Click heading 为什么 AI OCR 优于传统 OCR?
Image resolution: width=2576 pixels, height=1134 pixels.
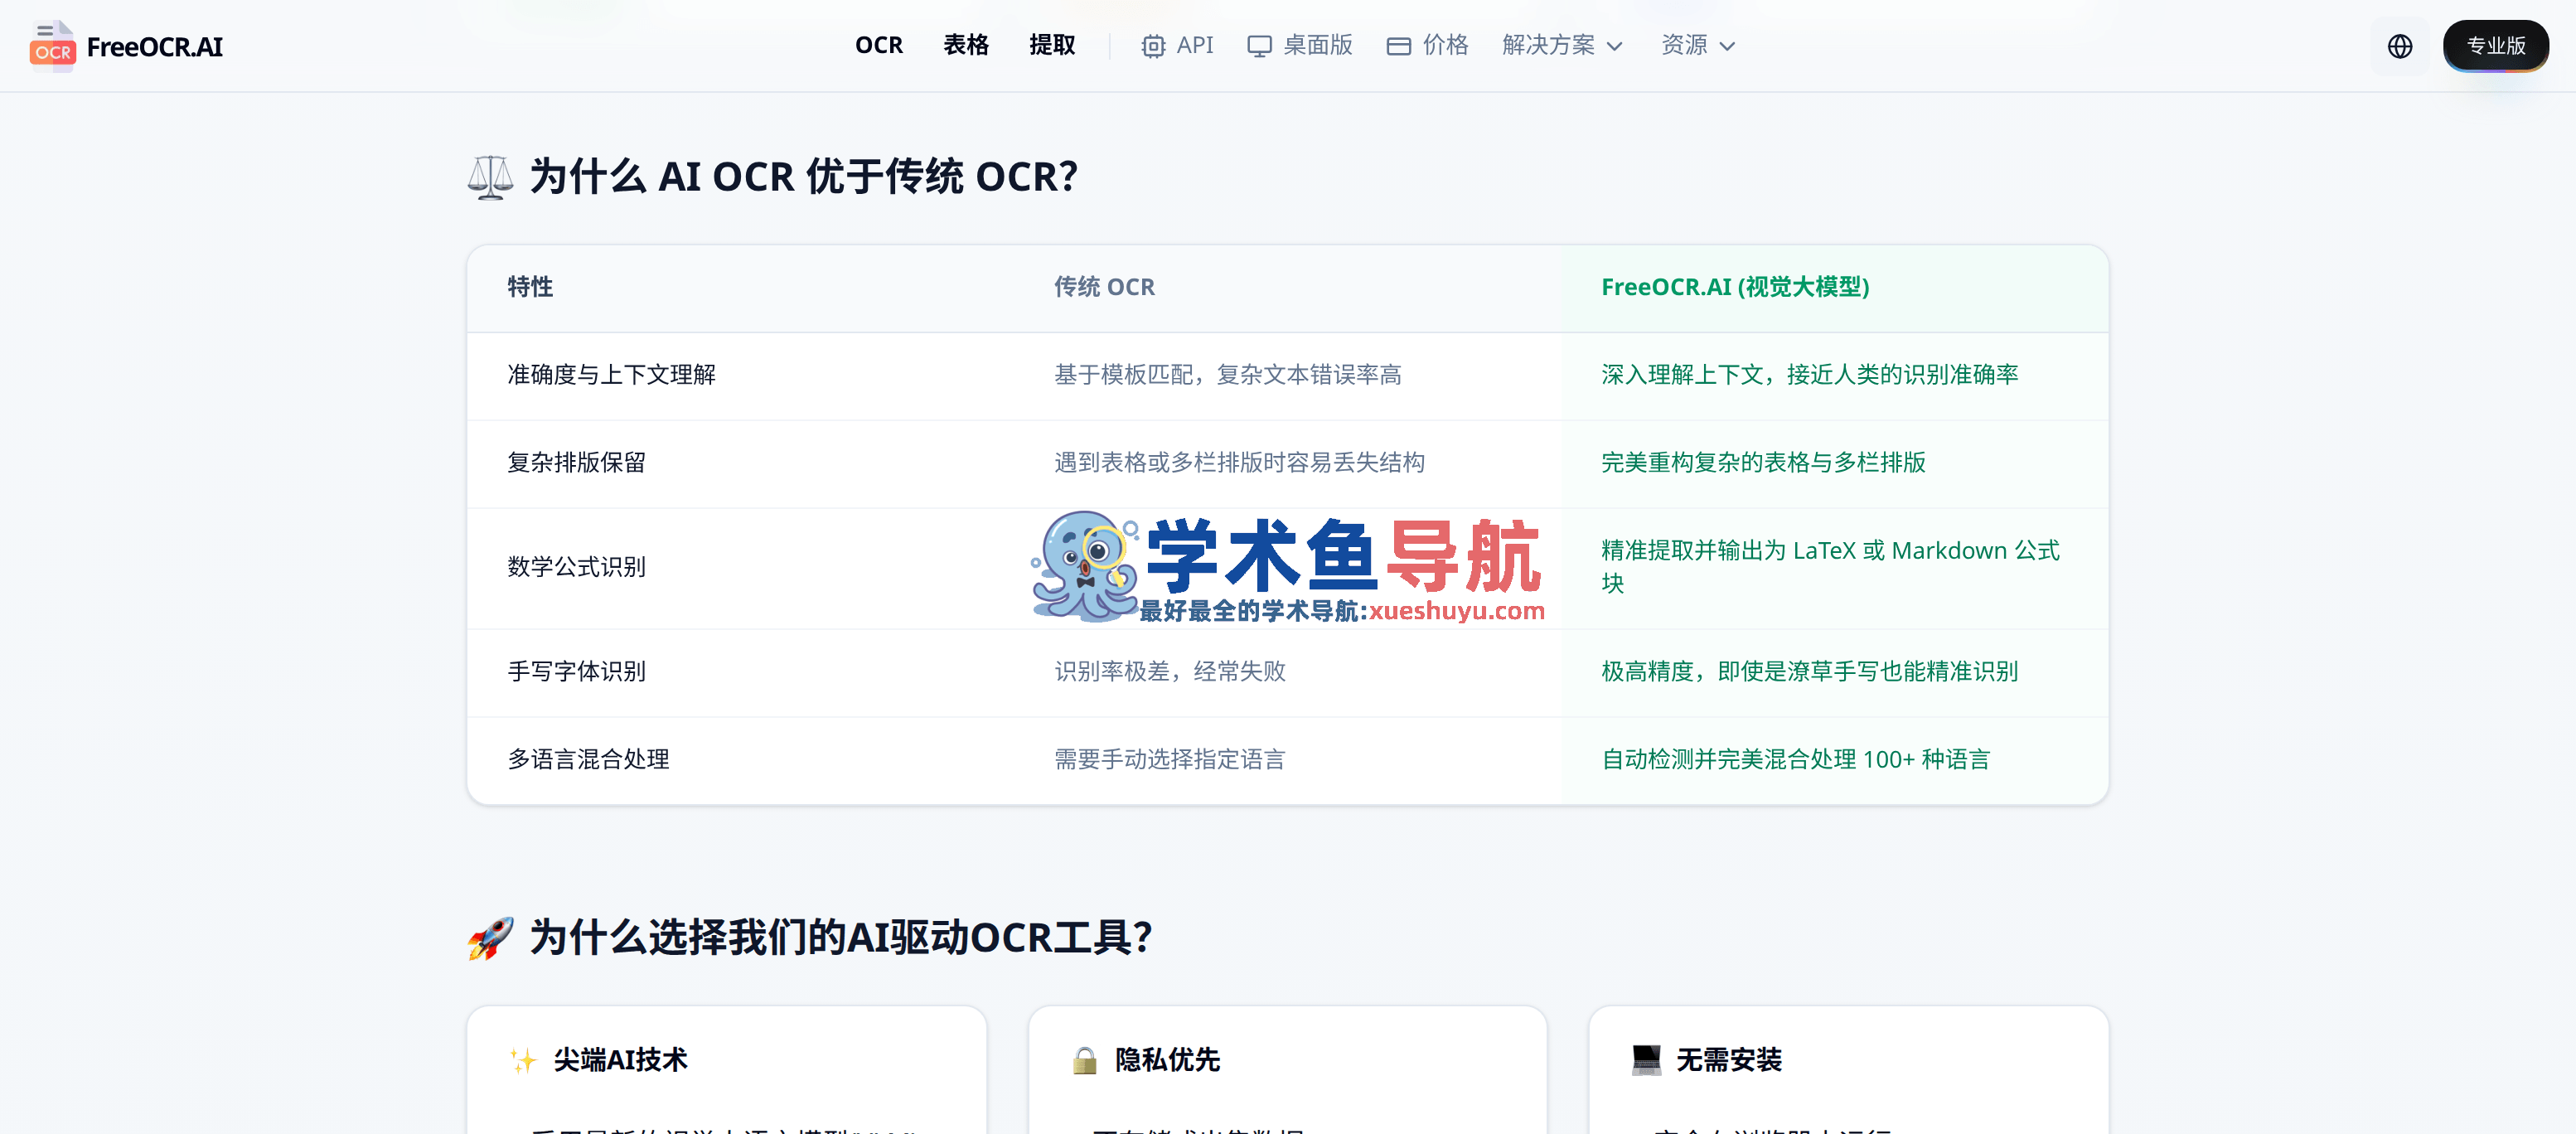(x=803, y=177)
